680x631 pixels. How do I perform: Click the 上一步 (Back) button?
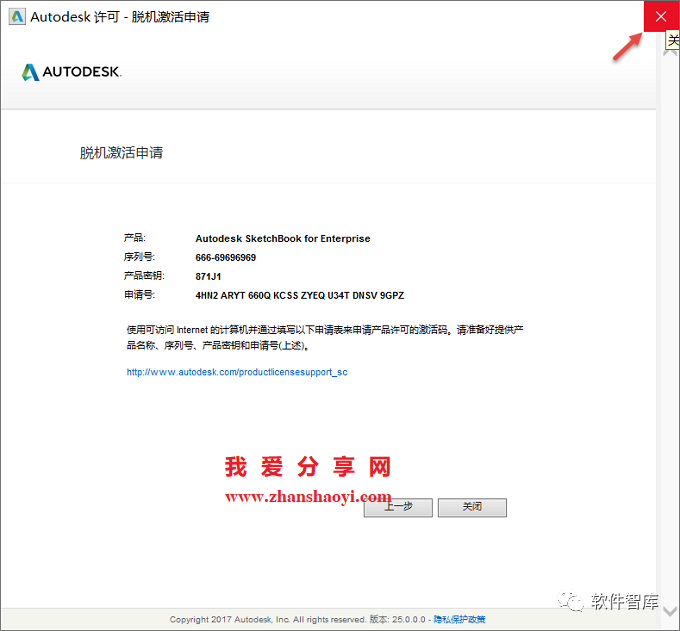tap(398, 507)
